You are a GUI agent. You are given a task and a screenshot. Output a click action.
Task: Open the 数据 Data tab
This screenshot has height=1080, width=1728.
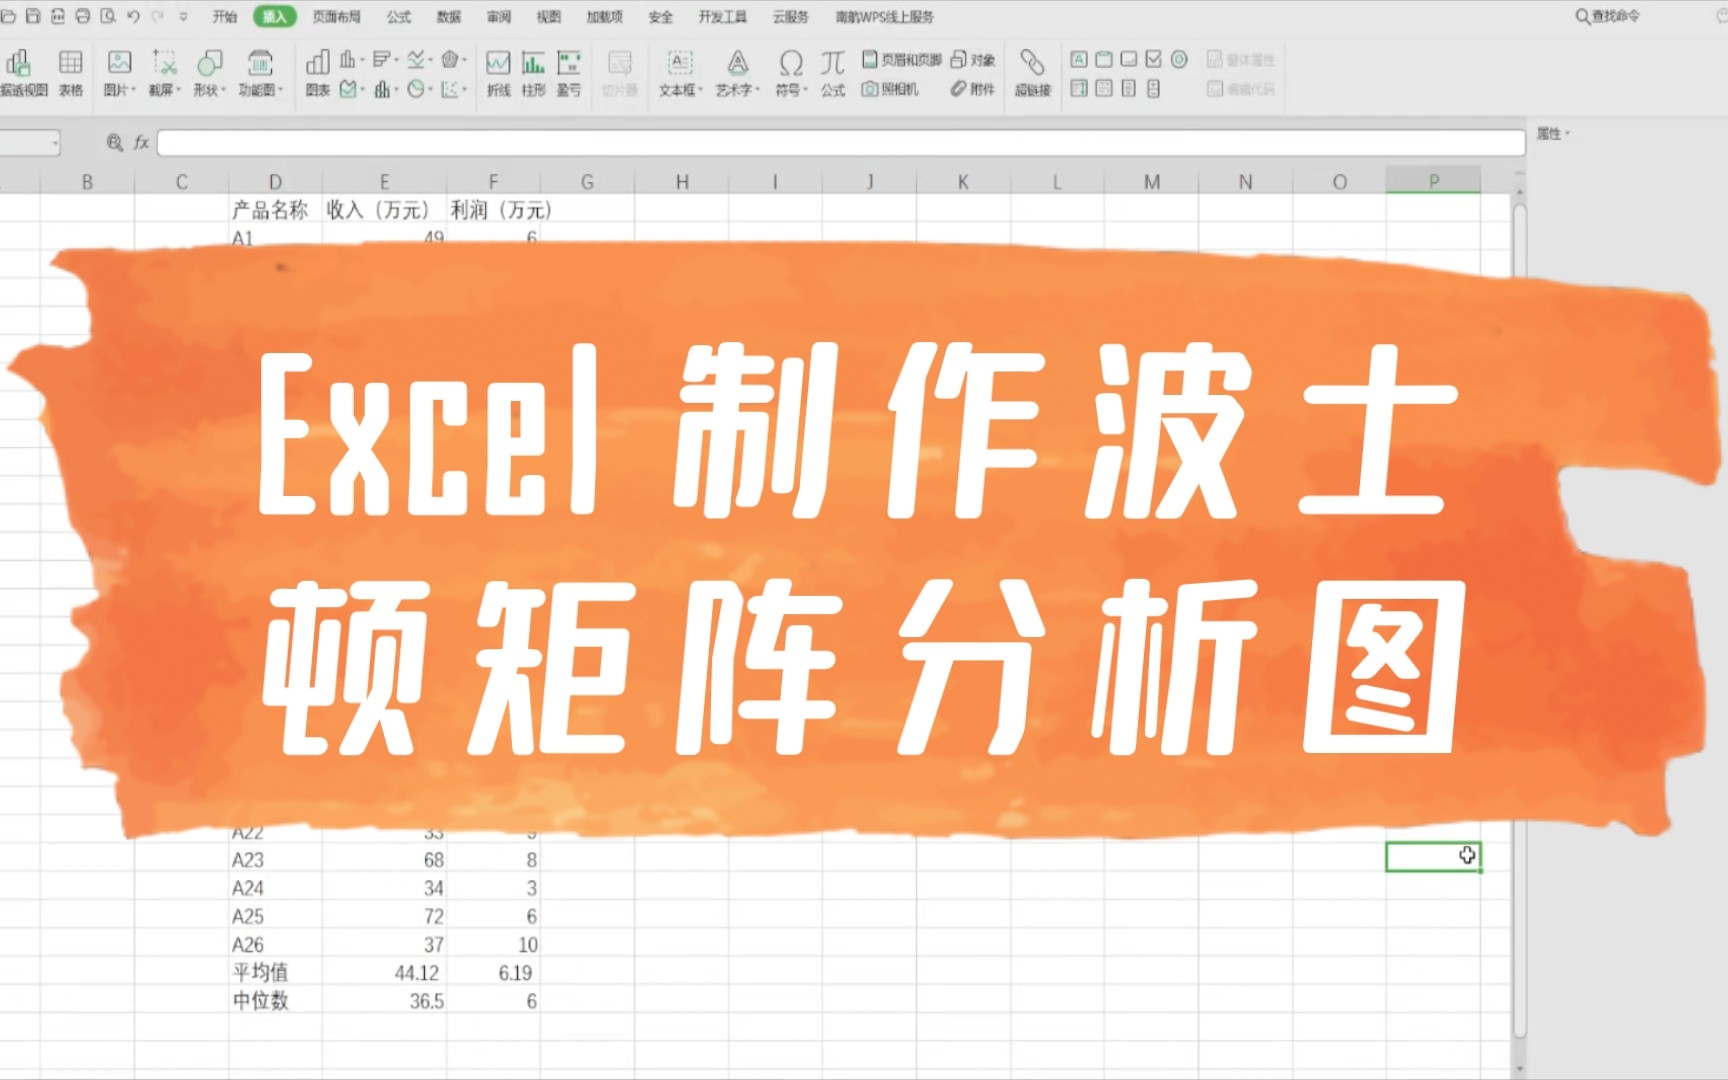point(449,17)
